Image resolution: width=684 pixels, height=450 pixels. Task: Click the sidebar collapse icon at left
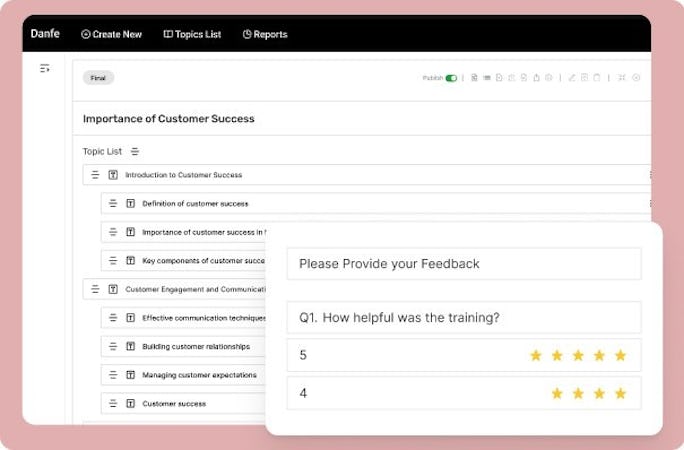45,68
